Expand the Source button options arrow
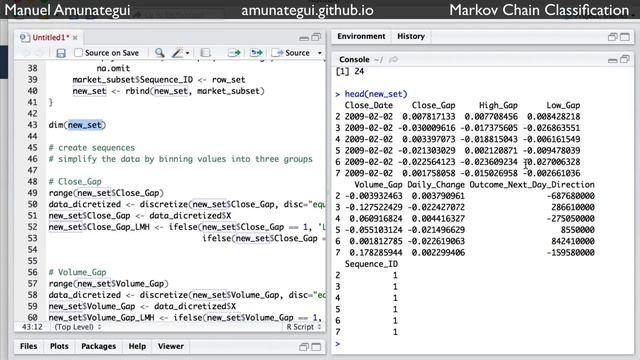This screenshot has height=360, width=640. [320, 53]
